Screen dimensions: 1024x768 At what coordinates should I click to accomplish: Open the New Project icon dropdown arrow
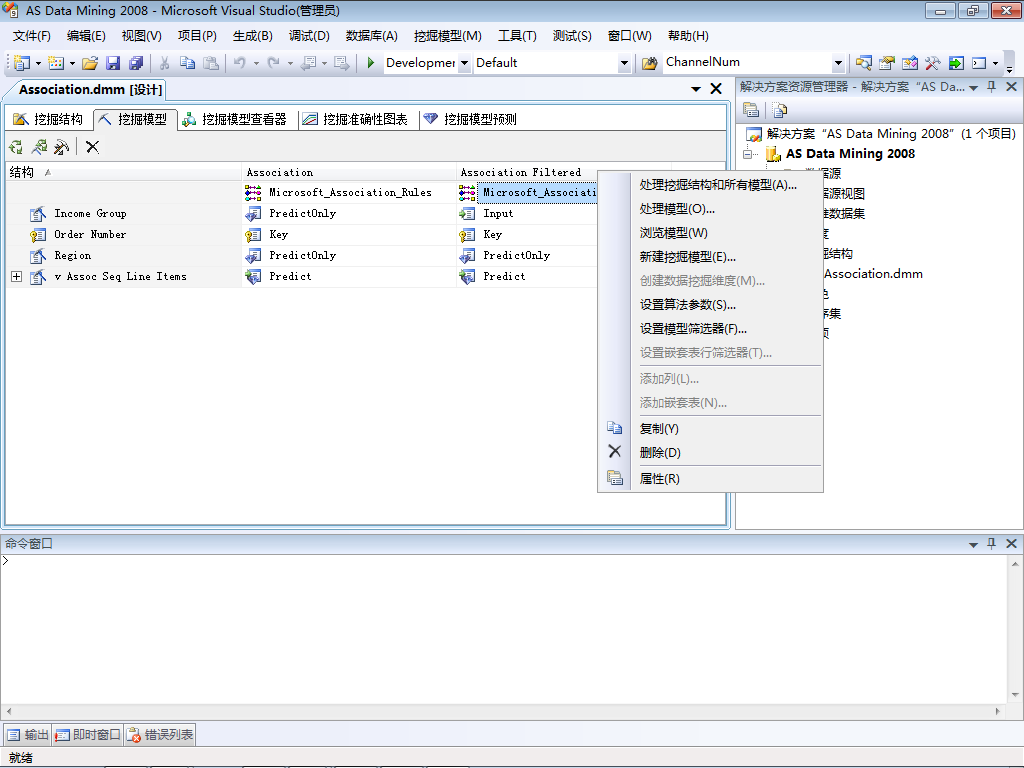(38, 63)
